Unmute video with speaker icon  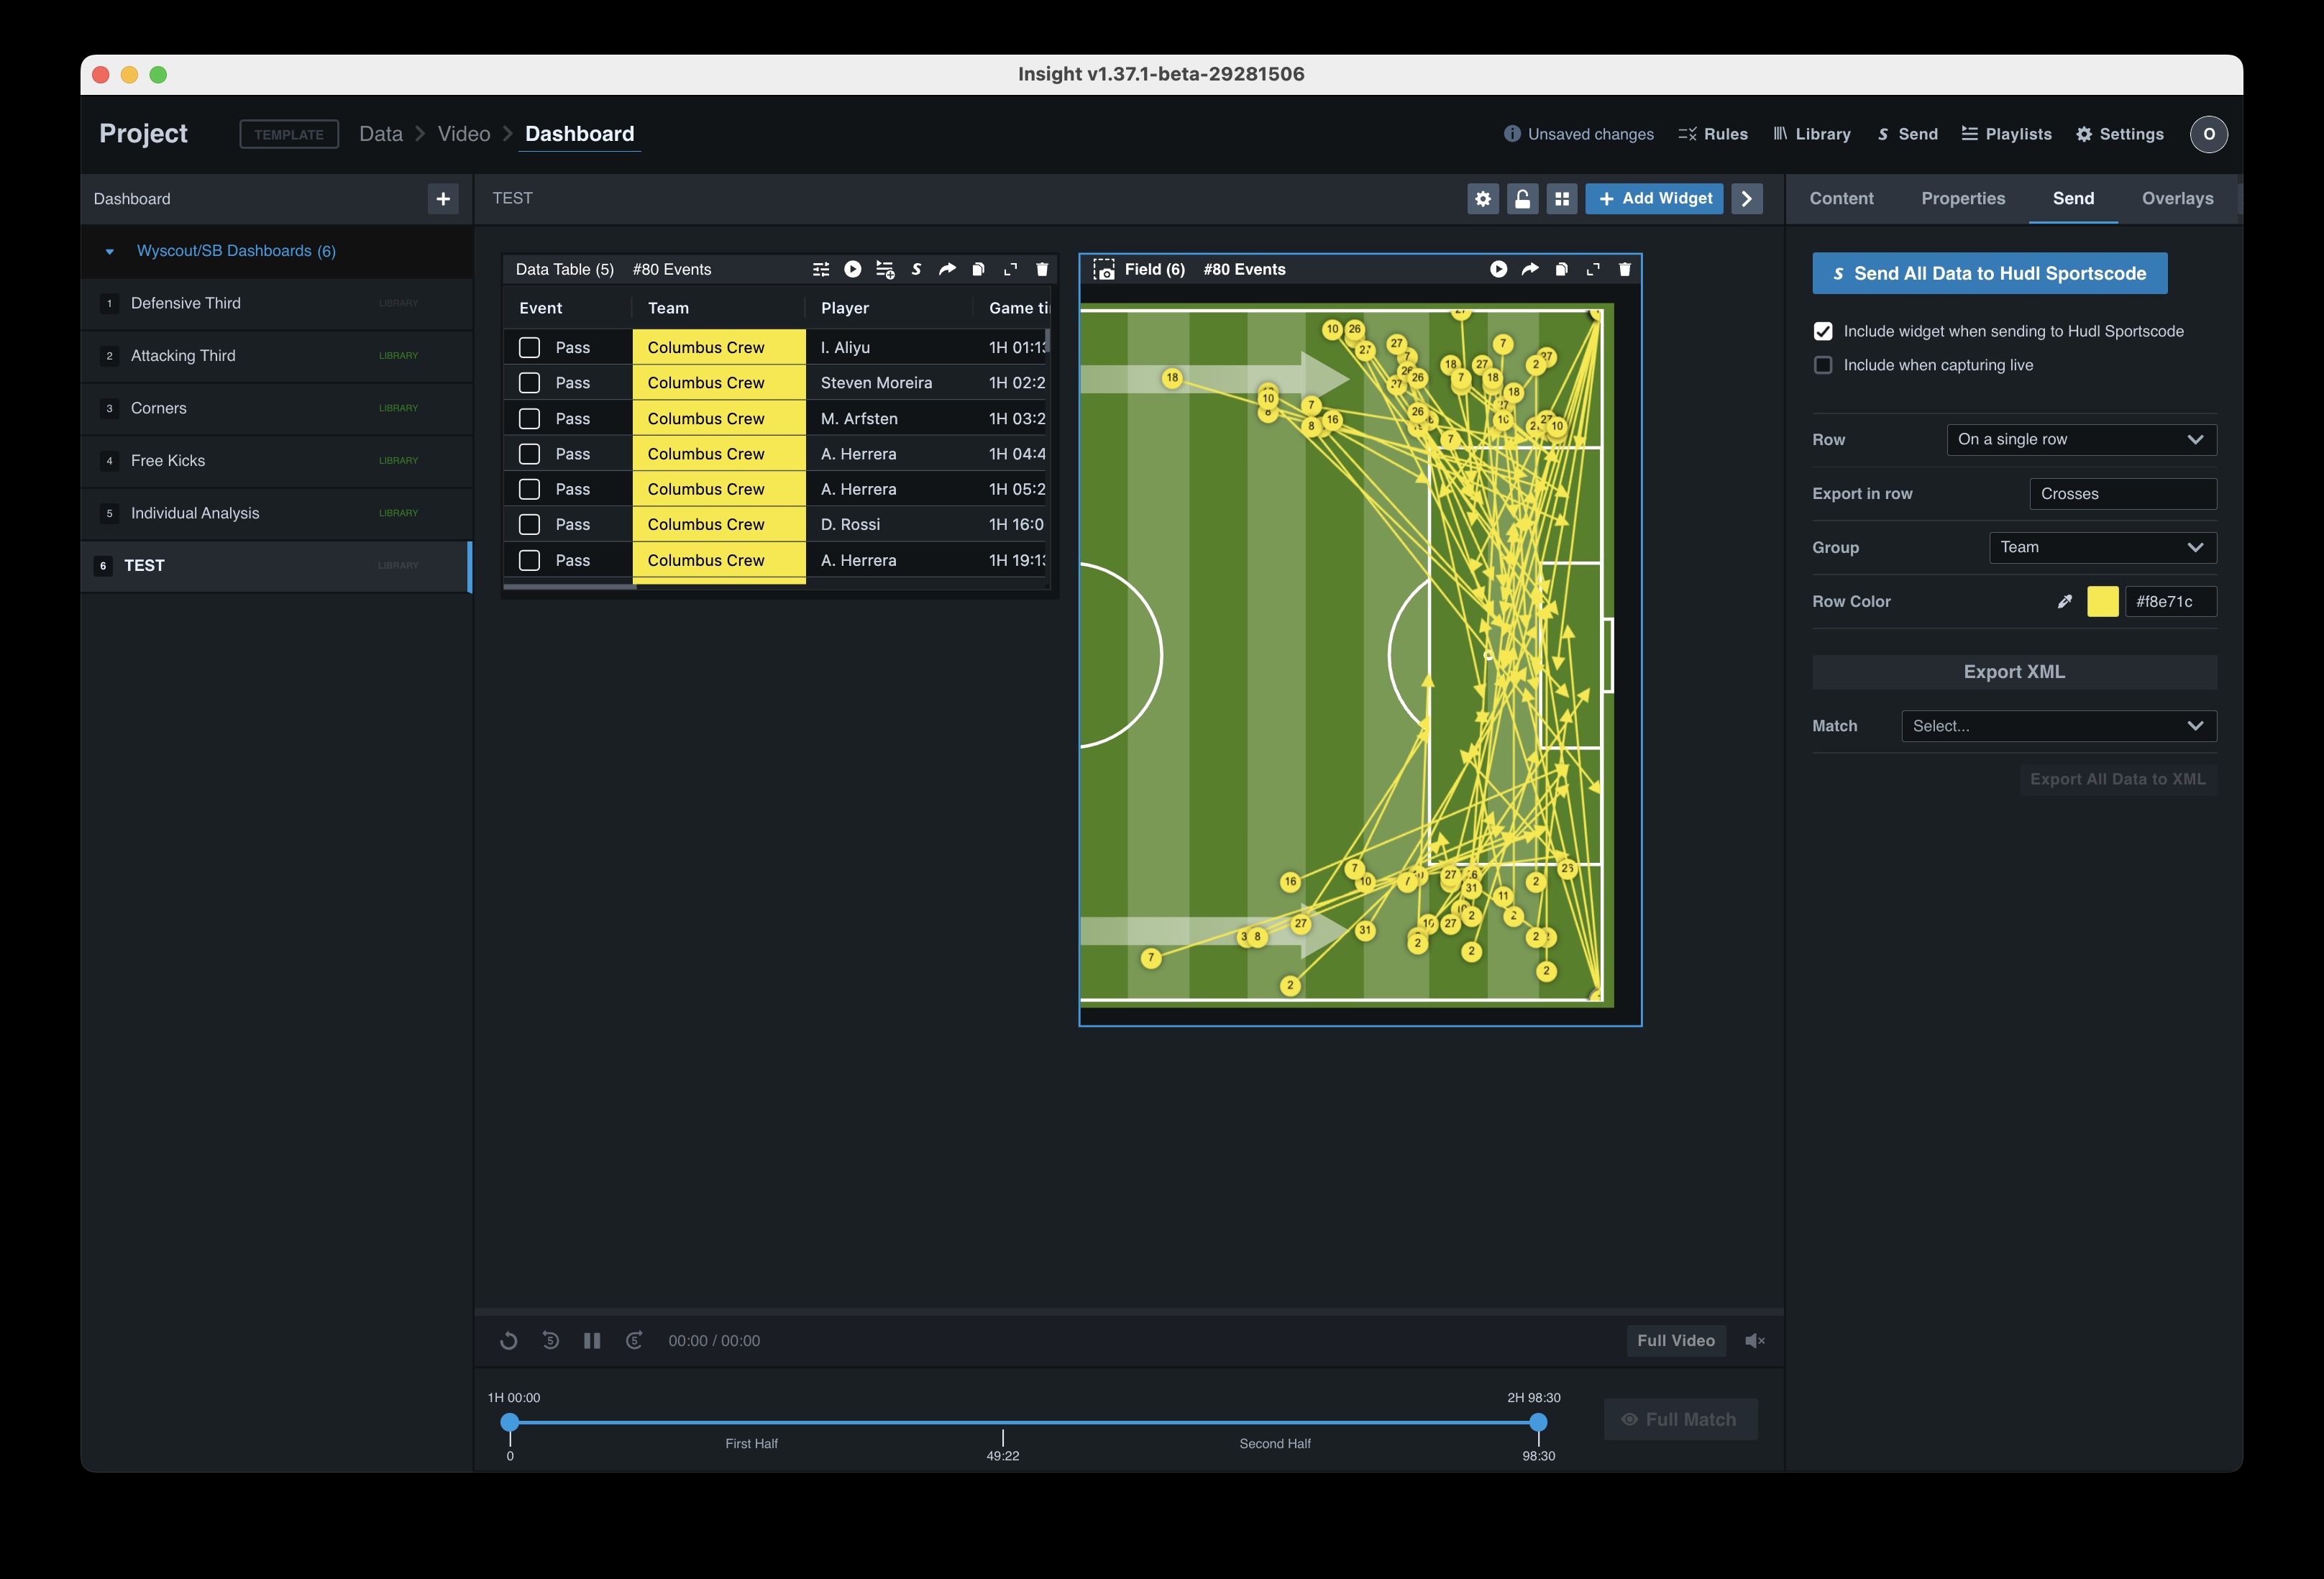(1754, 1340)
